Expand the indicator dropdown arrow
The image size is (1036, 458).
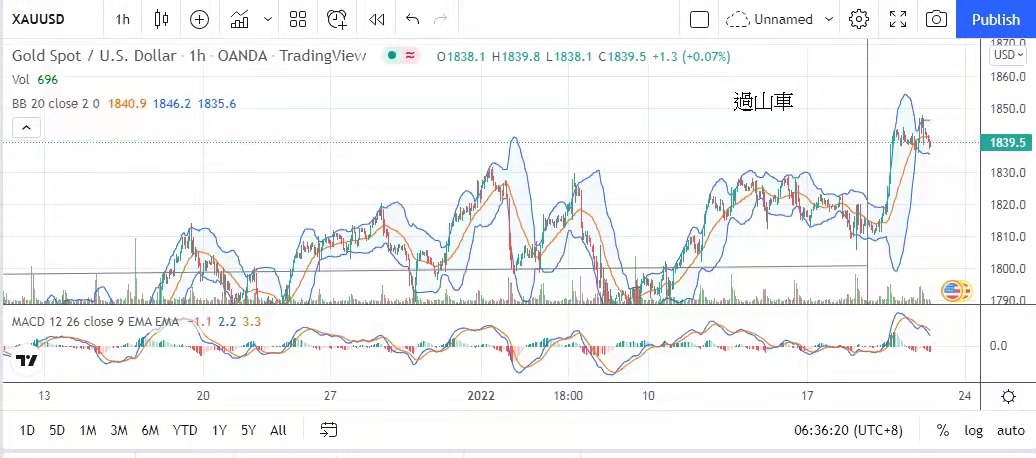(267, 19)
